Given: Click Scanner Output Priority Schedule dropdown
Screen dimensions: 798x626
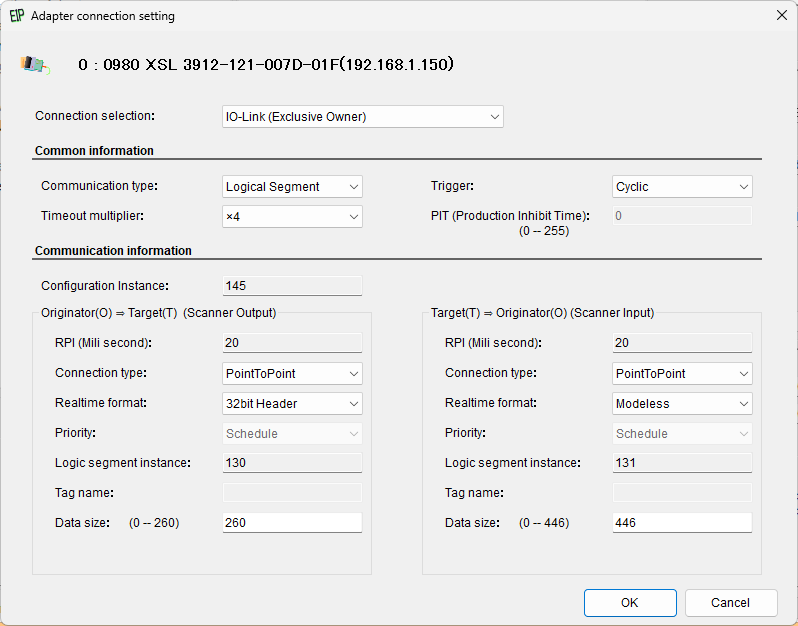Looking at the screenshot, I should pyautogui.click(x=292, y=434).
